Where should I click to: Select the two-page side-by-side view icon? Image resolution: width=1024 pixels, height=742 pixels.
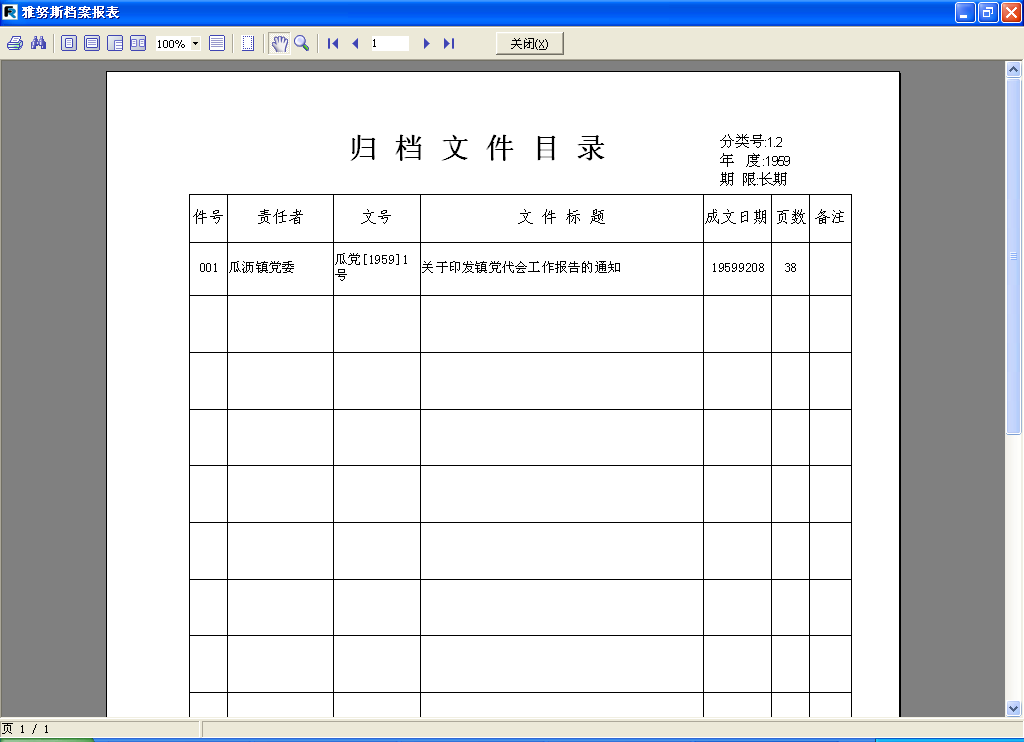click(x=138, y=44)
